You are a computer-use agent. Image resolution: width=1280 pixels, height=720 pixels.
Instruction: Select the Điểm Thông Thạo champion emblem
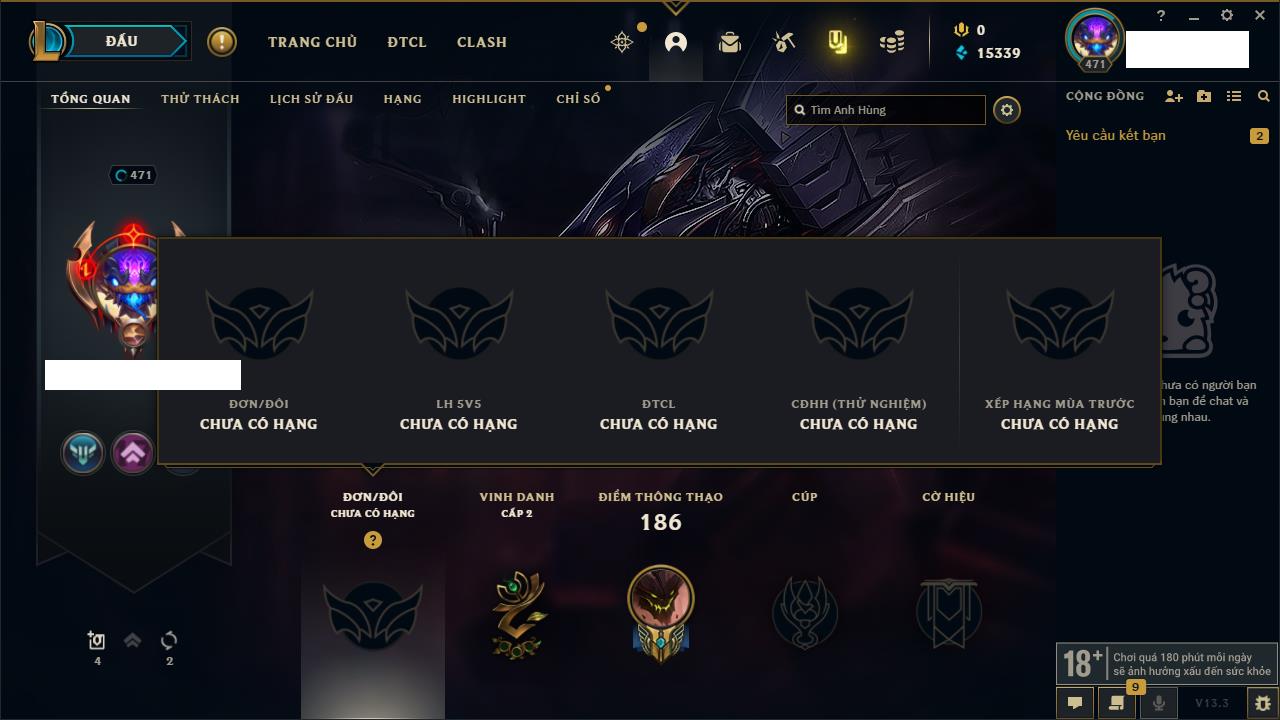point(661,612)
